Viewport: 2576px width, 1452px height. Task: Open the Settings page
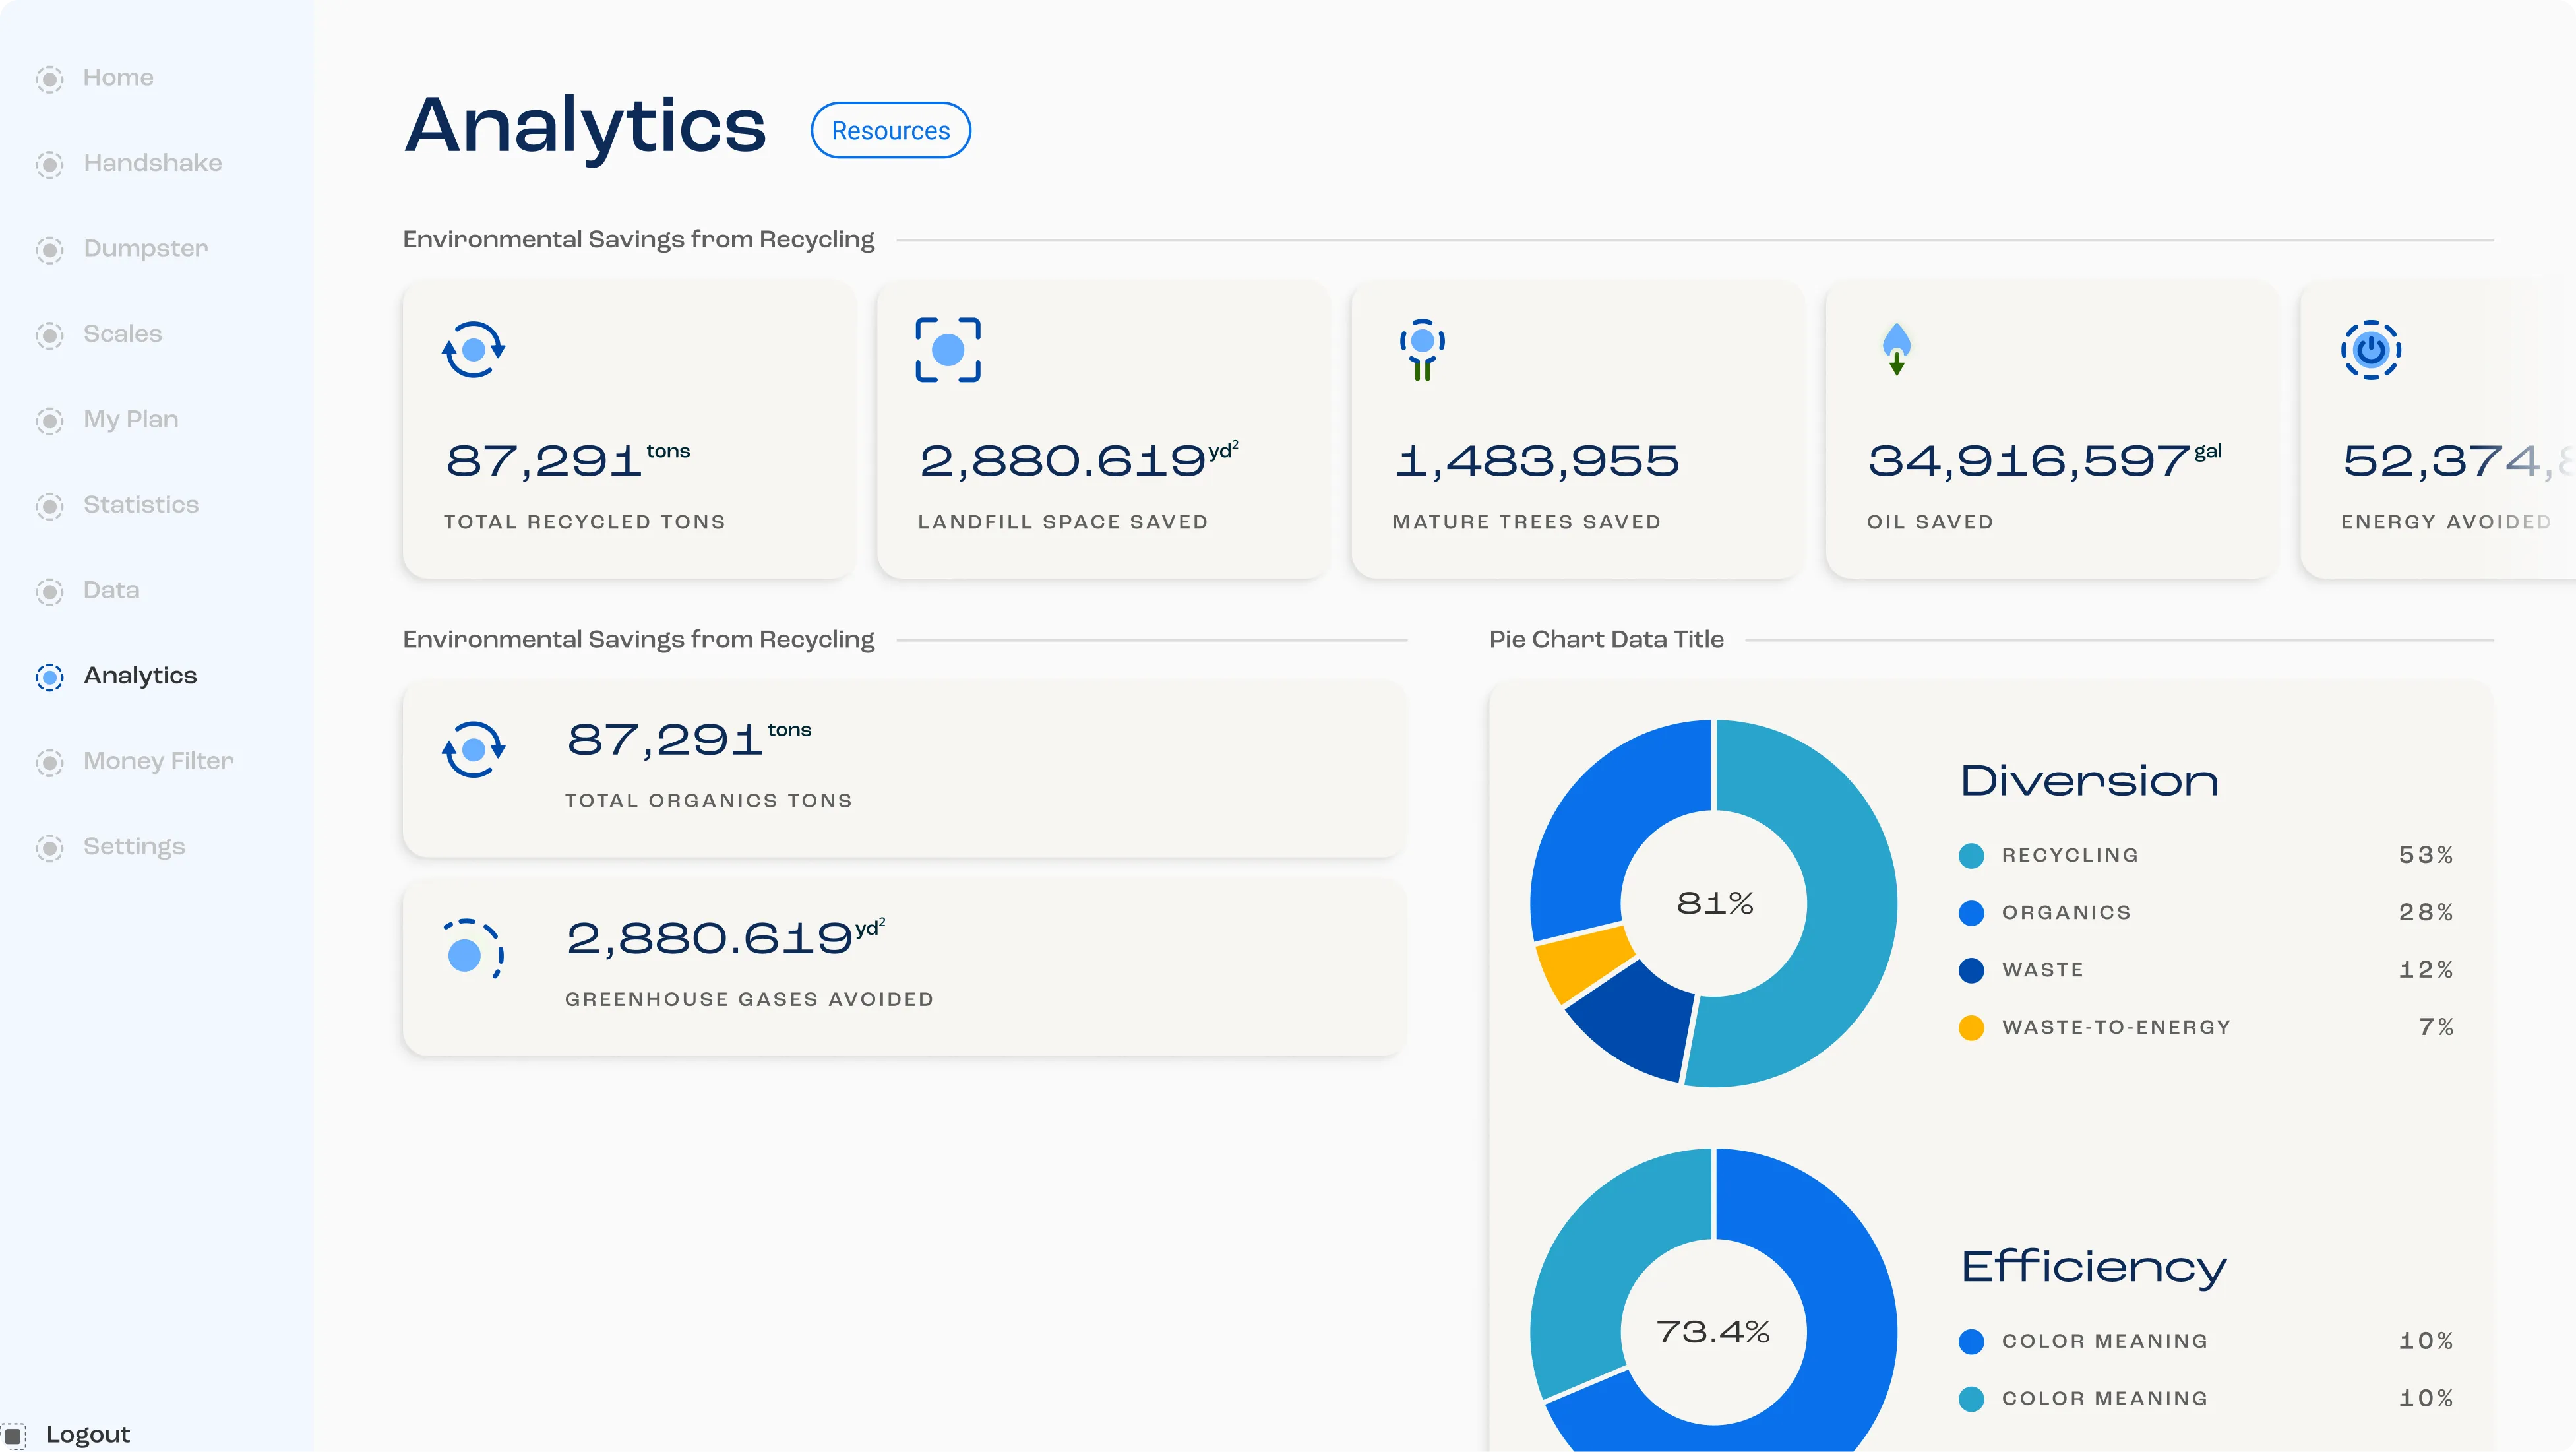(x=134, y=848)
